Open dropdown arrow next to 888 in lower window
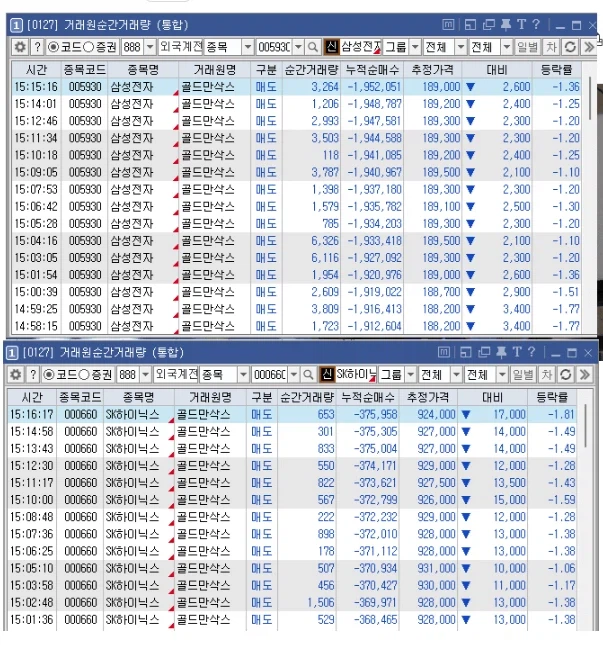This screenshot has height=645, width=603. [x=146, y=374]
